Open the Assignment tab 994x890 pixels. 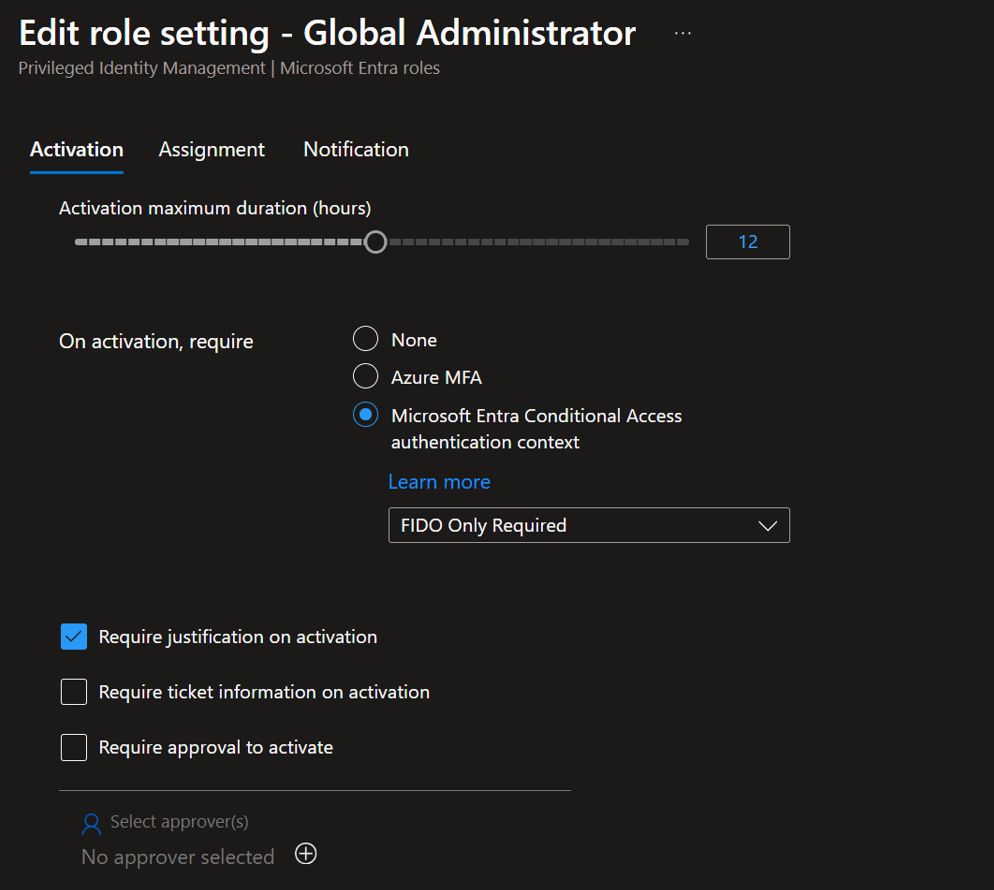point(212,150)
